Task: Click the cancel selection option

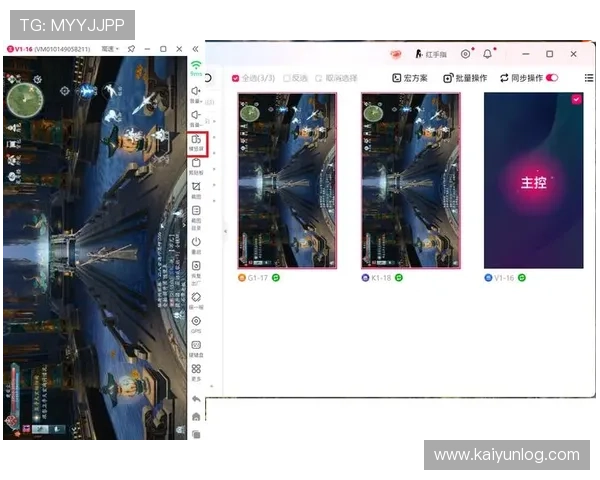Action: (x=336, y=78)
